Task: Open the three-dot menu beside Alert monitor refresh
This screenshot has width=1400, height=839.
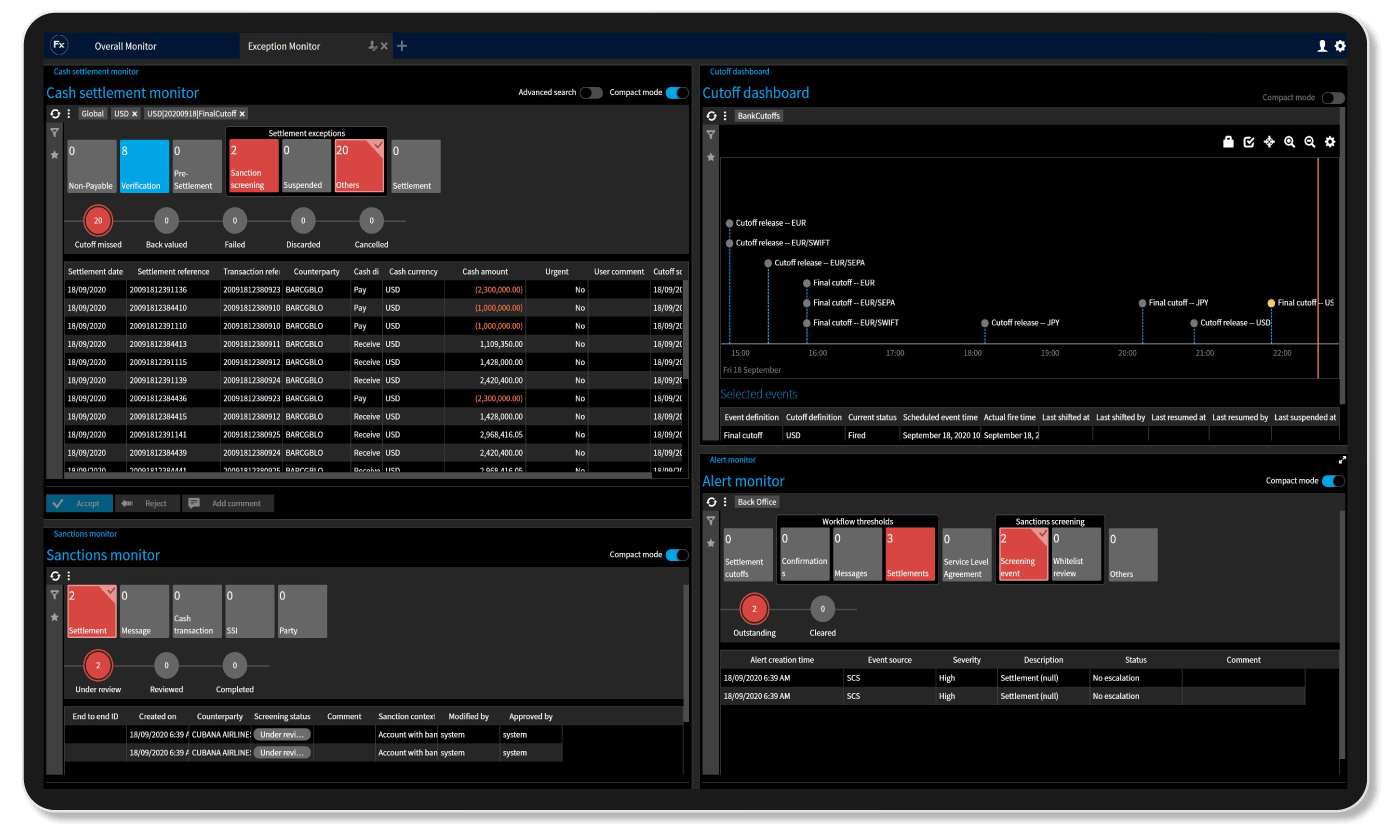Action: pos(723,501)
